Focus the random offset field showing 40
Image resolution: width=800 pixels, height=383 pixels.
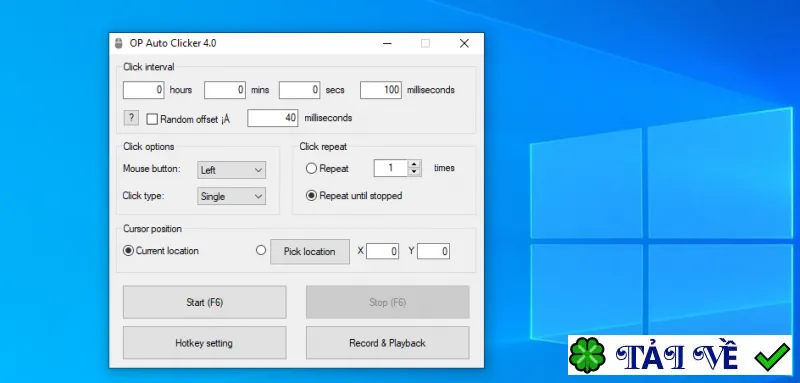pyautogui.click(x=273, y=118)
